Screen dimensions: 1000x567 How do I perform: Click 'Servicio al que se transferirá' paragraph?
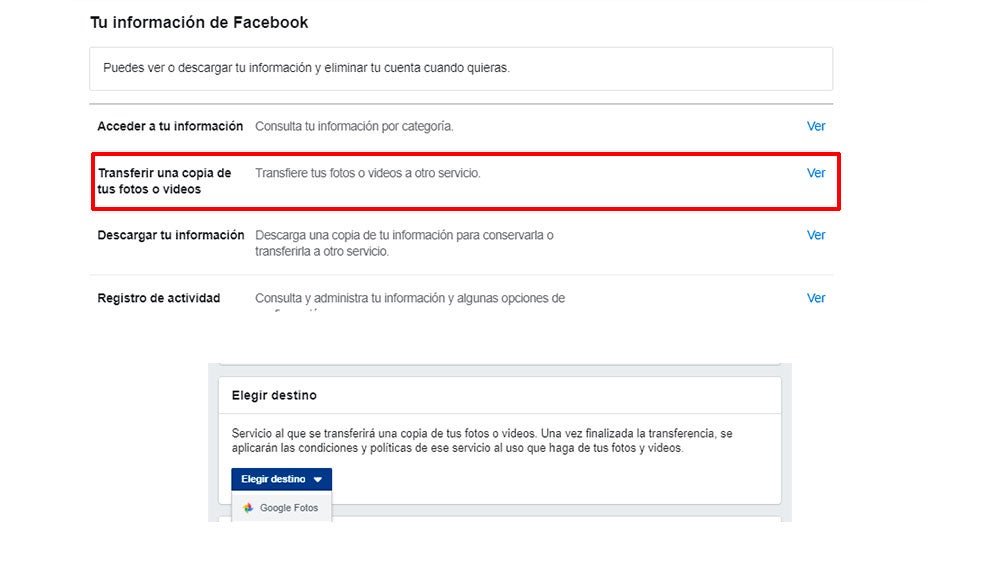pos(482,441)
